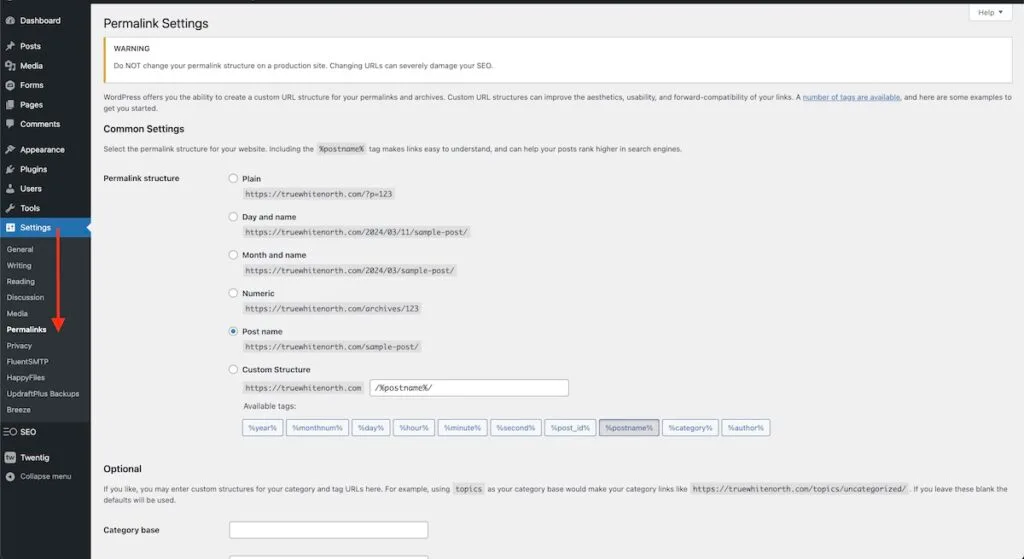Select the Plain permalink radio button
The image size is (1024, 559).
pos(233,179)
